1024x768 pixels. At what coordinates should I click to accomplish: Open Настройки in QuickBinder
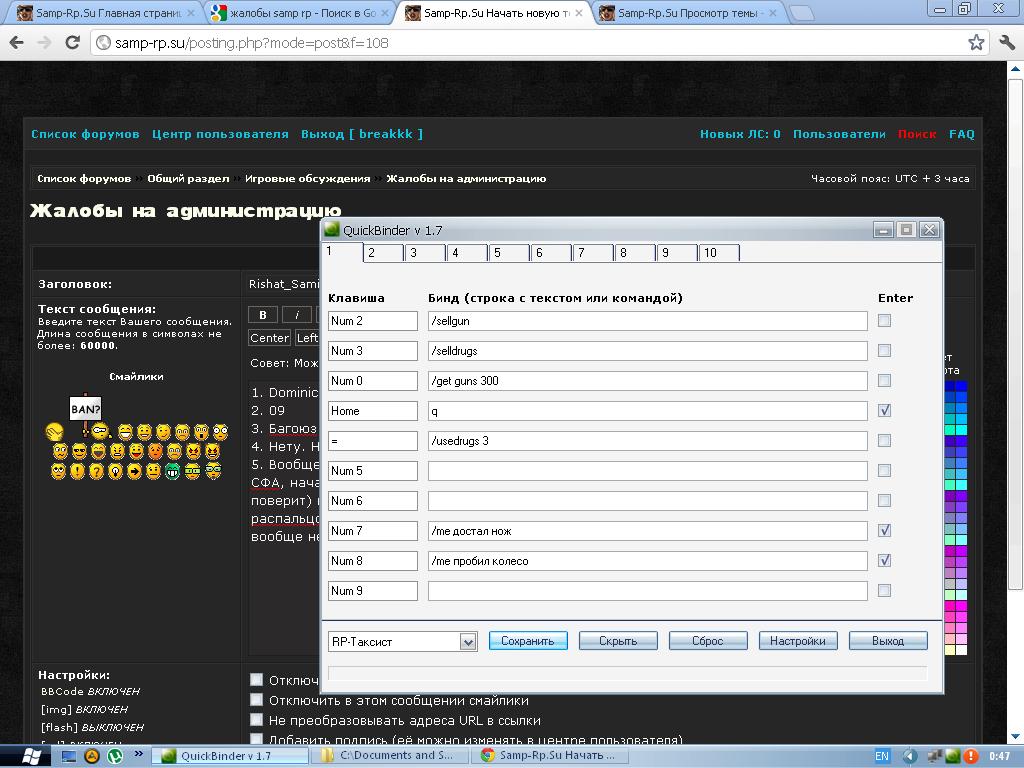pyautogui.click(x=797, y=641)
